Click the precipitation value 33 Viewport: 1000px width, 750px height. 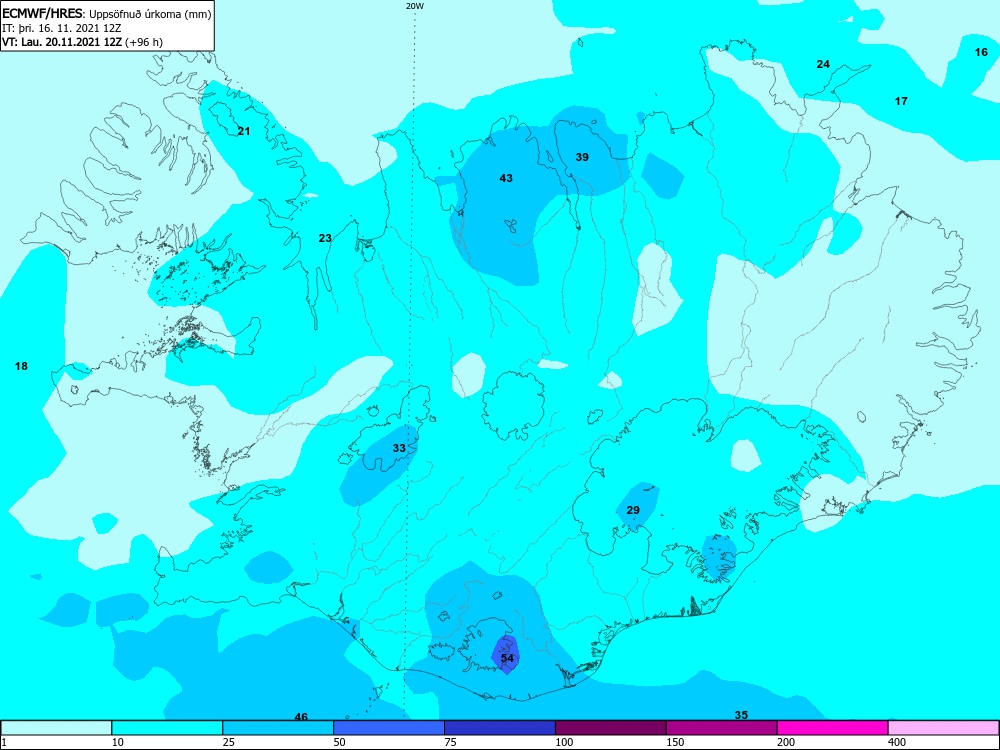(399, 448)
